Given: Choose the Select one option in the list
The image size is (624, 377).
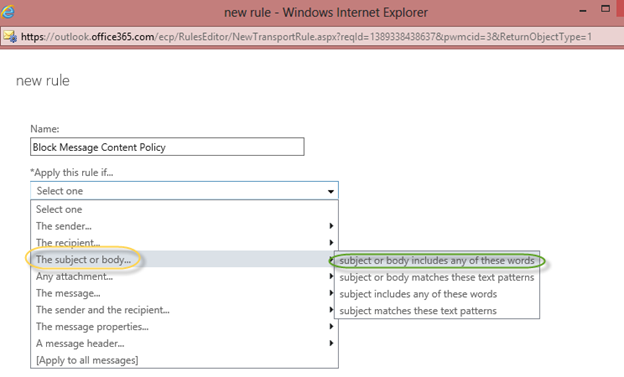Looking at the screenshot, I should [x=184, y=209].
